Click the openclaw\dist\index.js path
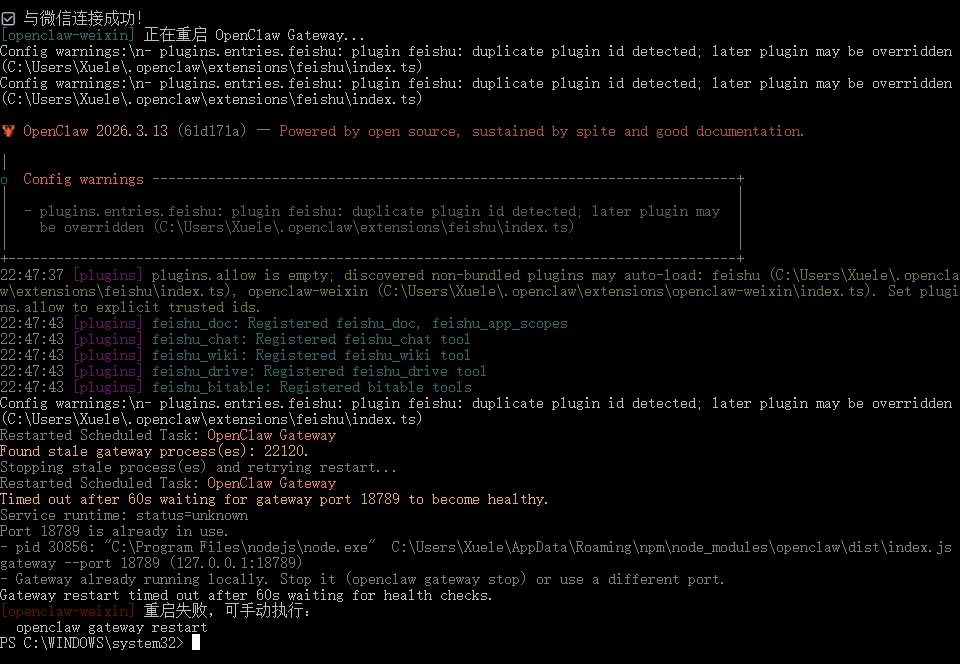This screenshot has height=664, width=960. coord(672,547)
